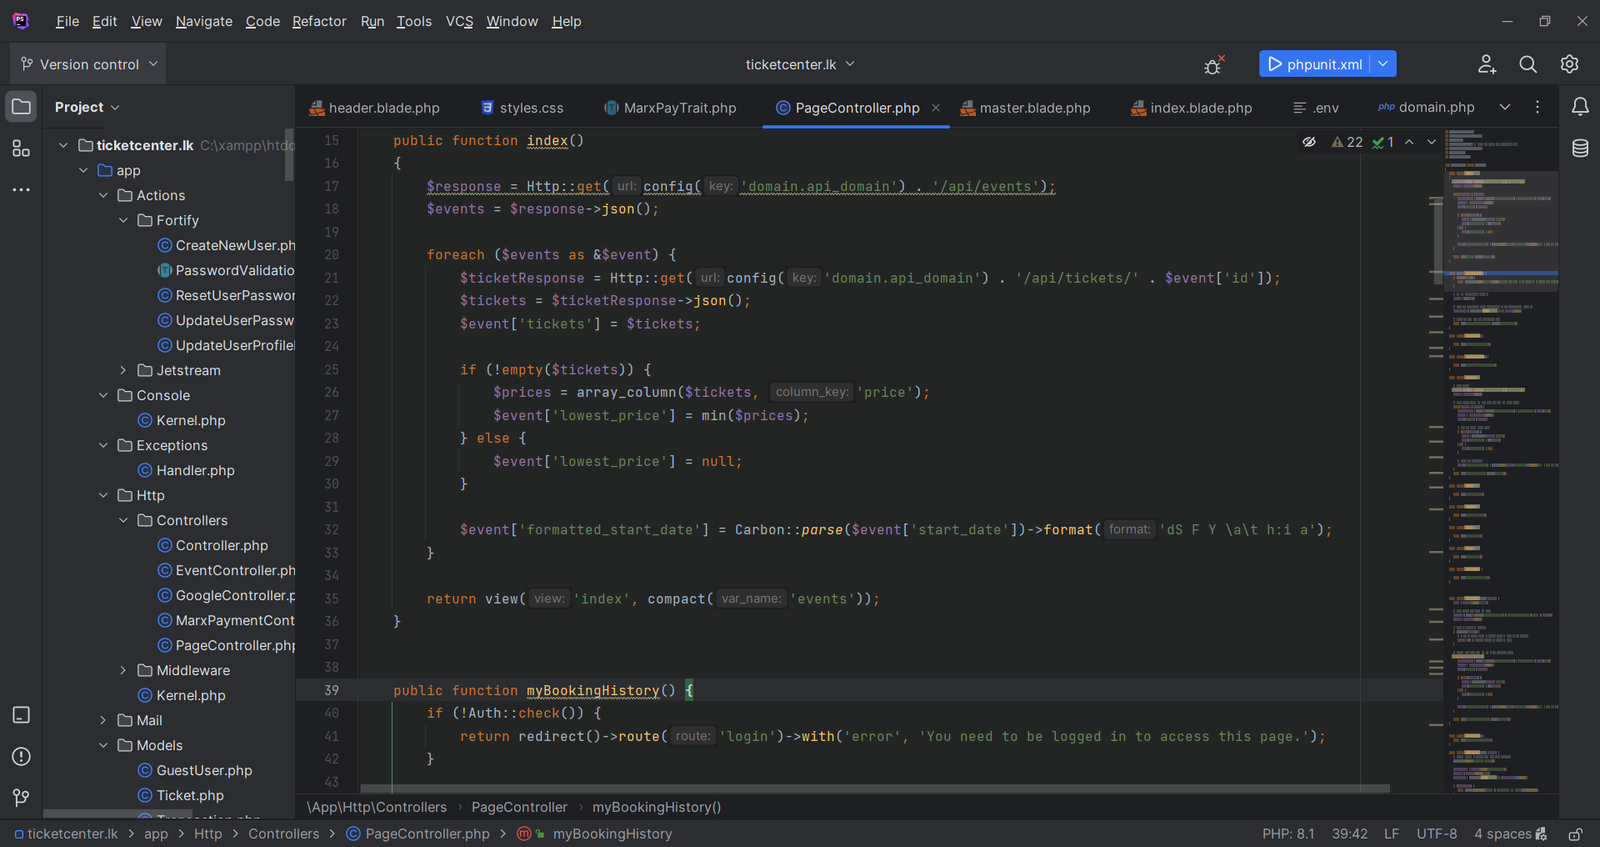Open the VCS menu
This screenshot has width=1600, height=847.
coord(459,21)
